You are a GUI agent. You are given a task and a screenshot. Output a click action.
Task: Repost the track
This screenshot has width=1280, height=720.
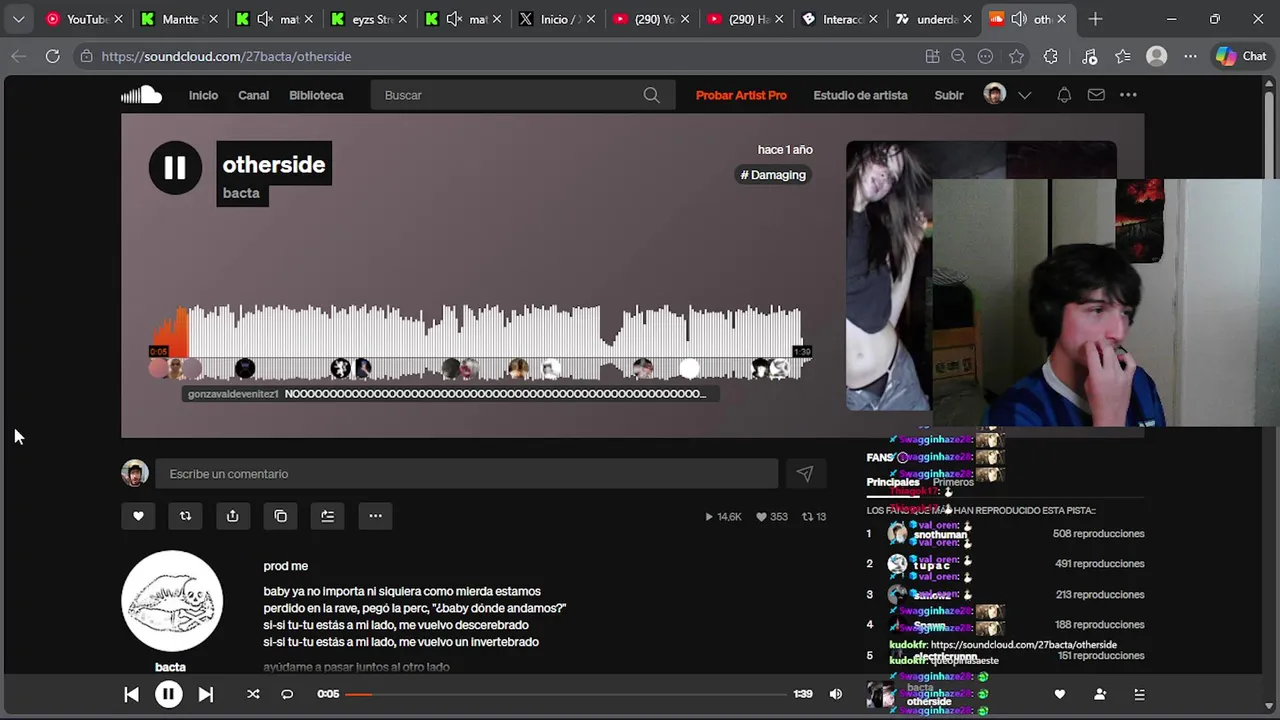click(185, 516)
